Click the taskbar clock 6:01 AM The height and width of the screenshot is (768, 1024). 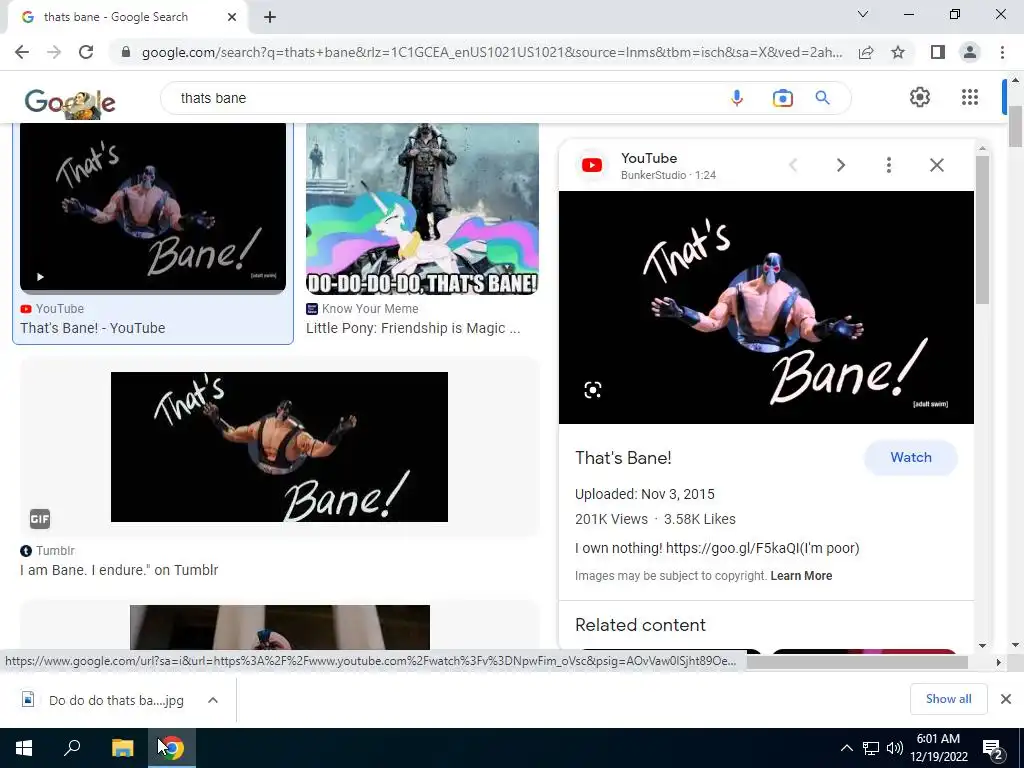tap(938, 739)
